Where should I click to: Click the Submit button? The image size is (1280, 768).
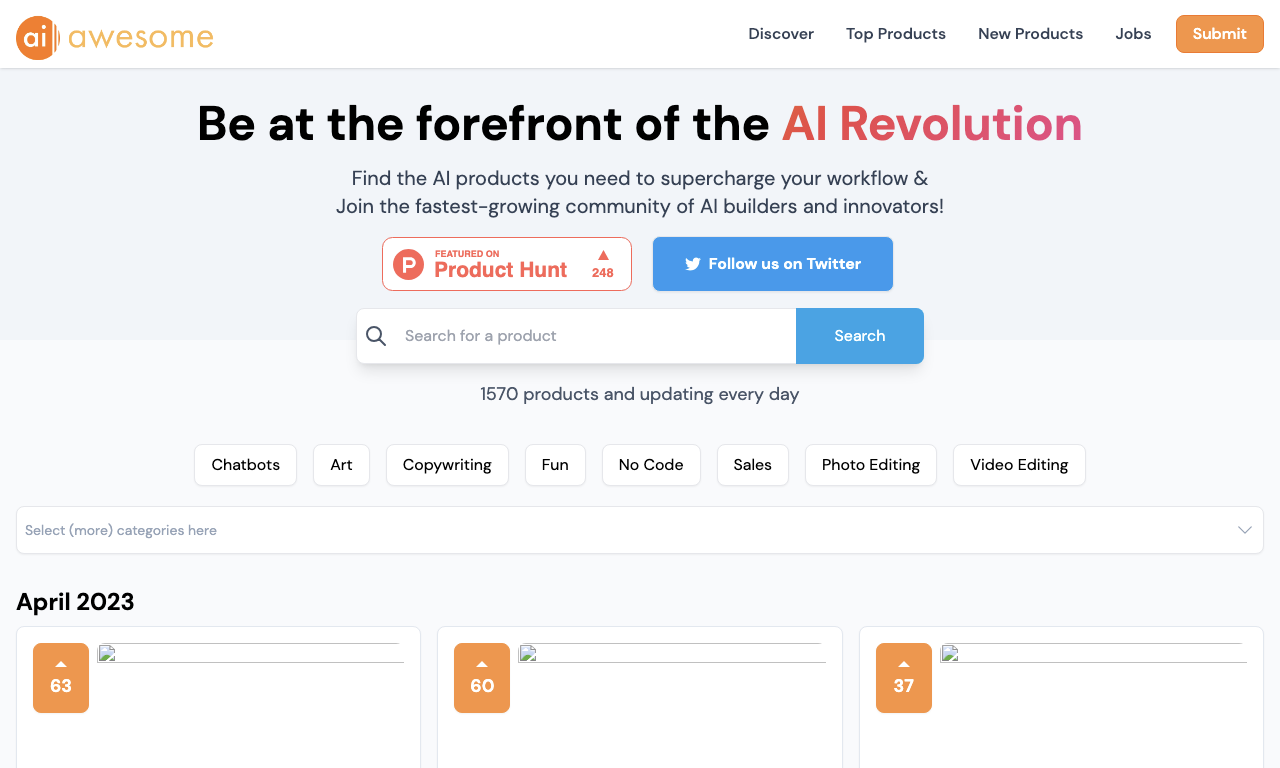pos(1219,34)
